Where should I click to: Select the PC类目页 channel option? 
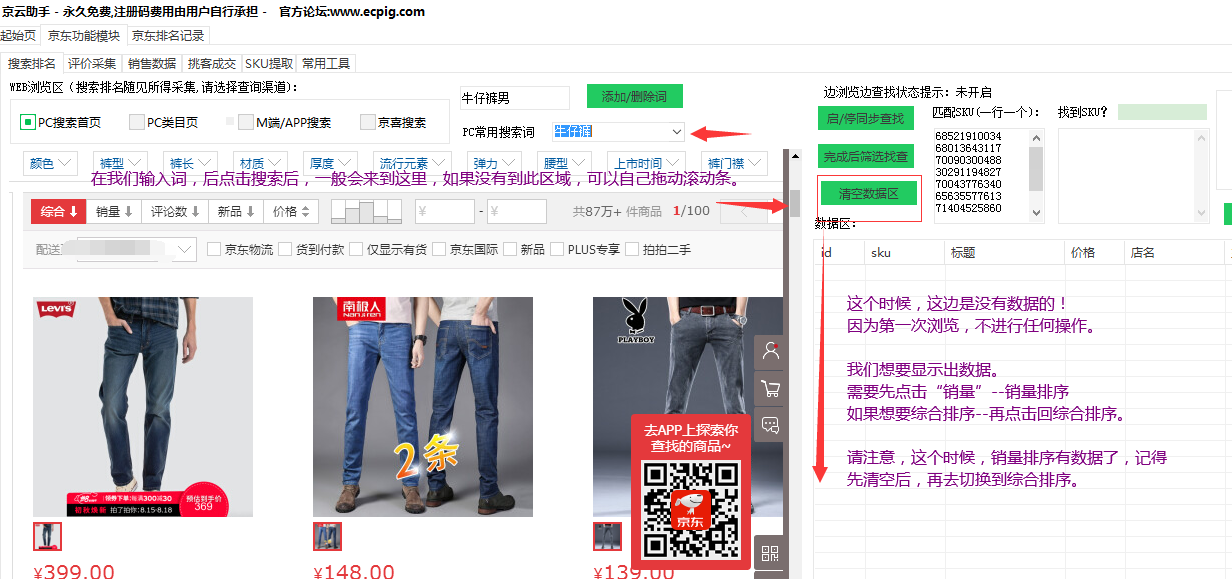(164, 122)
